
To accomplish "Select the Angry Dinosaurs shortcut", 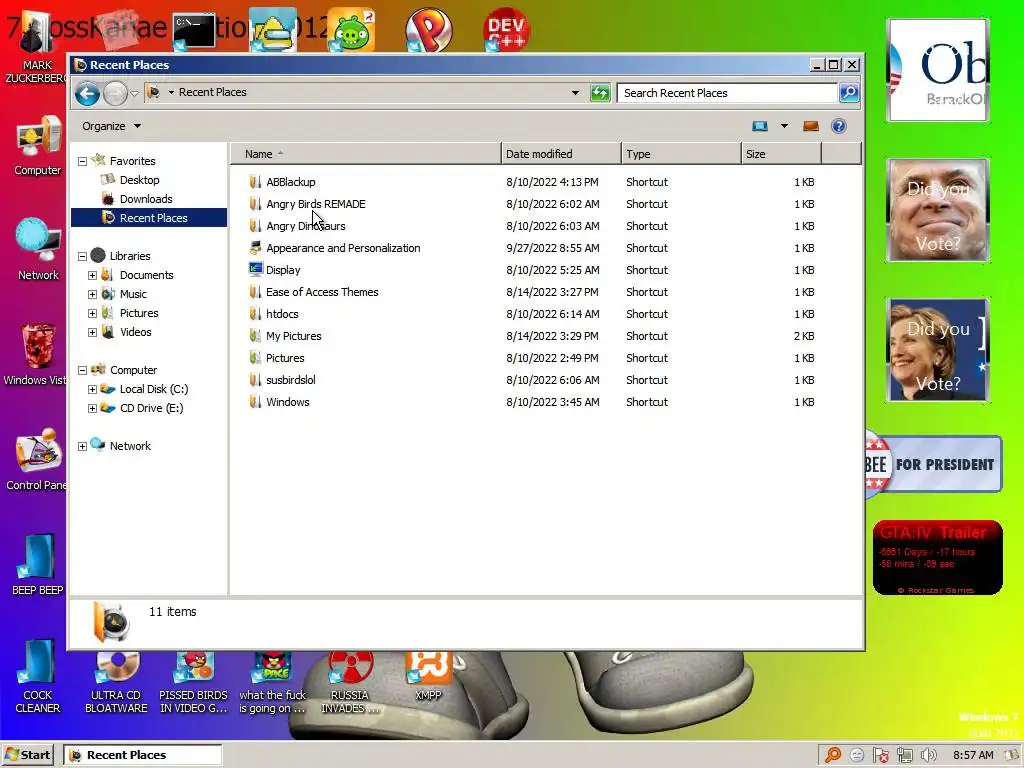I will [306, 226].
